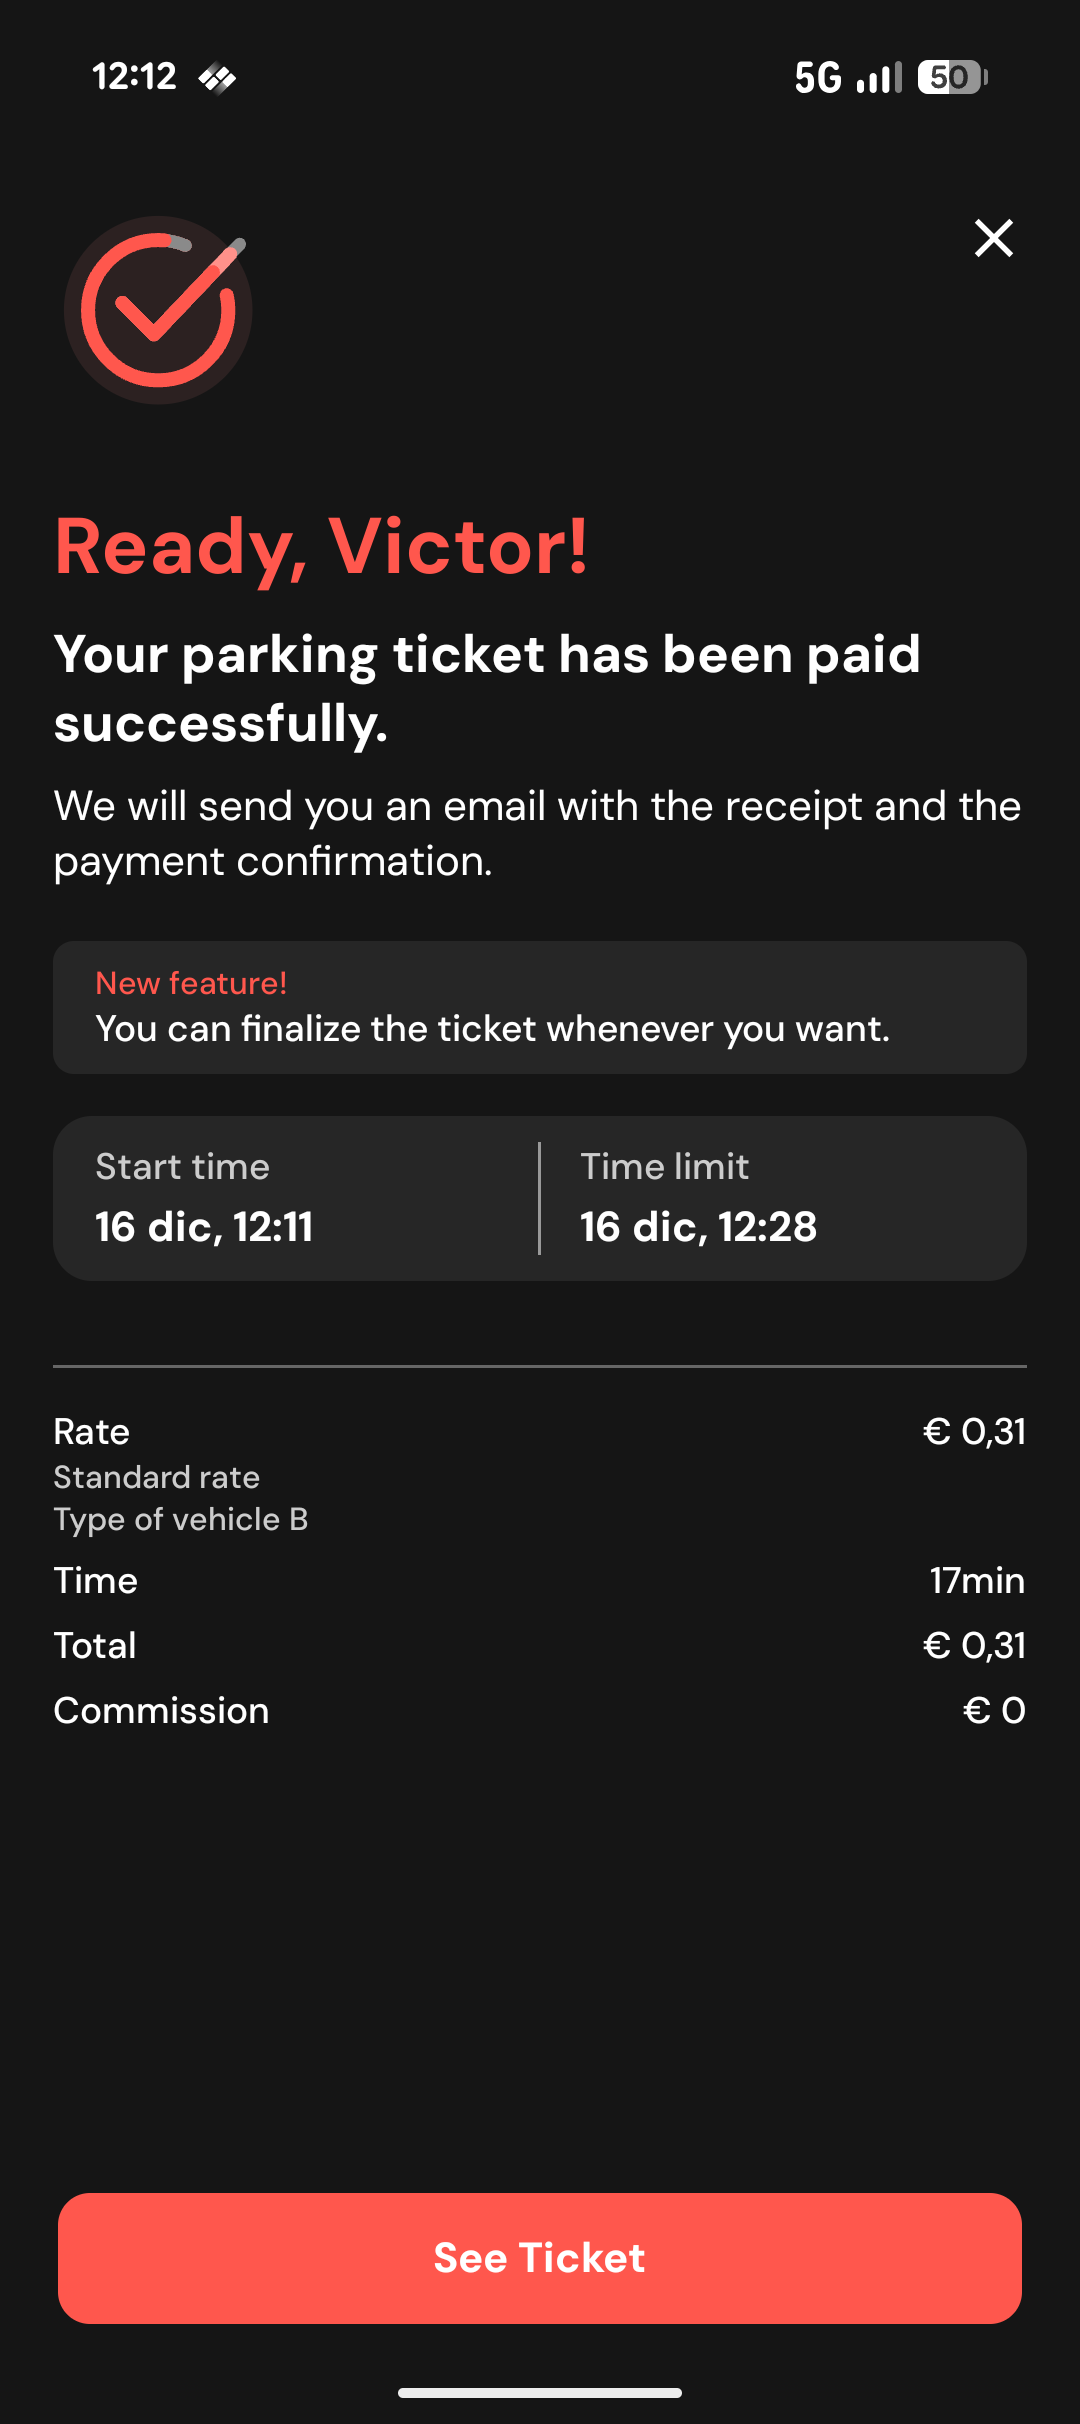Tap the Type of vehicle B text
This screenshot has width=1080, height=2424.
(180, 1519)
